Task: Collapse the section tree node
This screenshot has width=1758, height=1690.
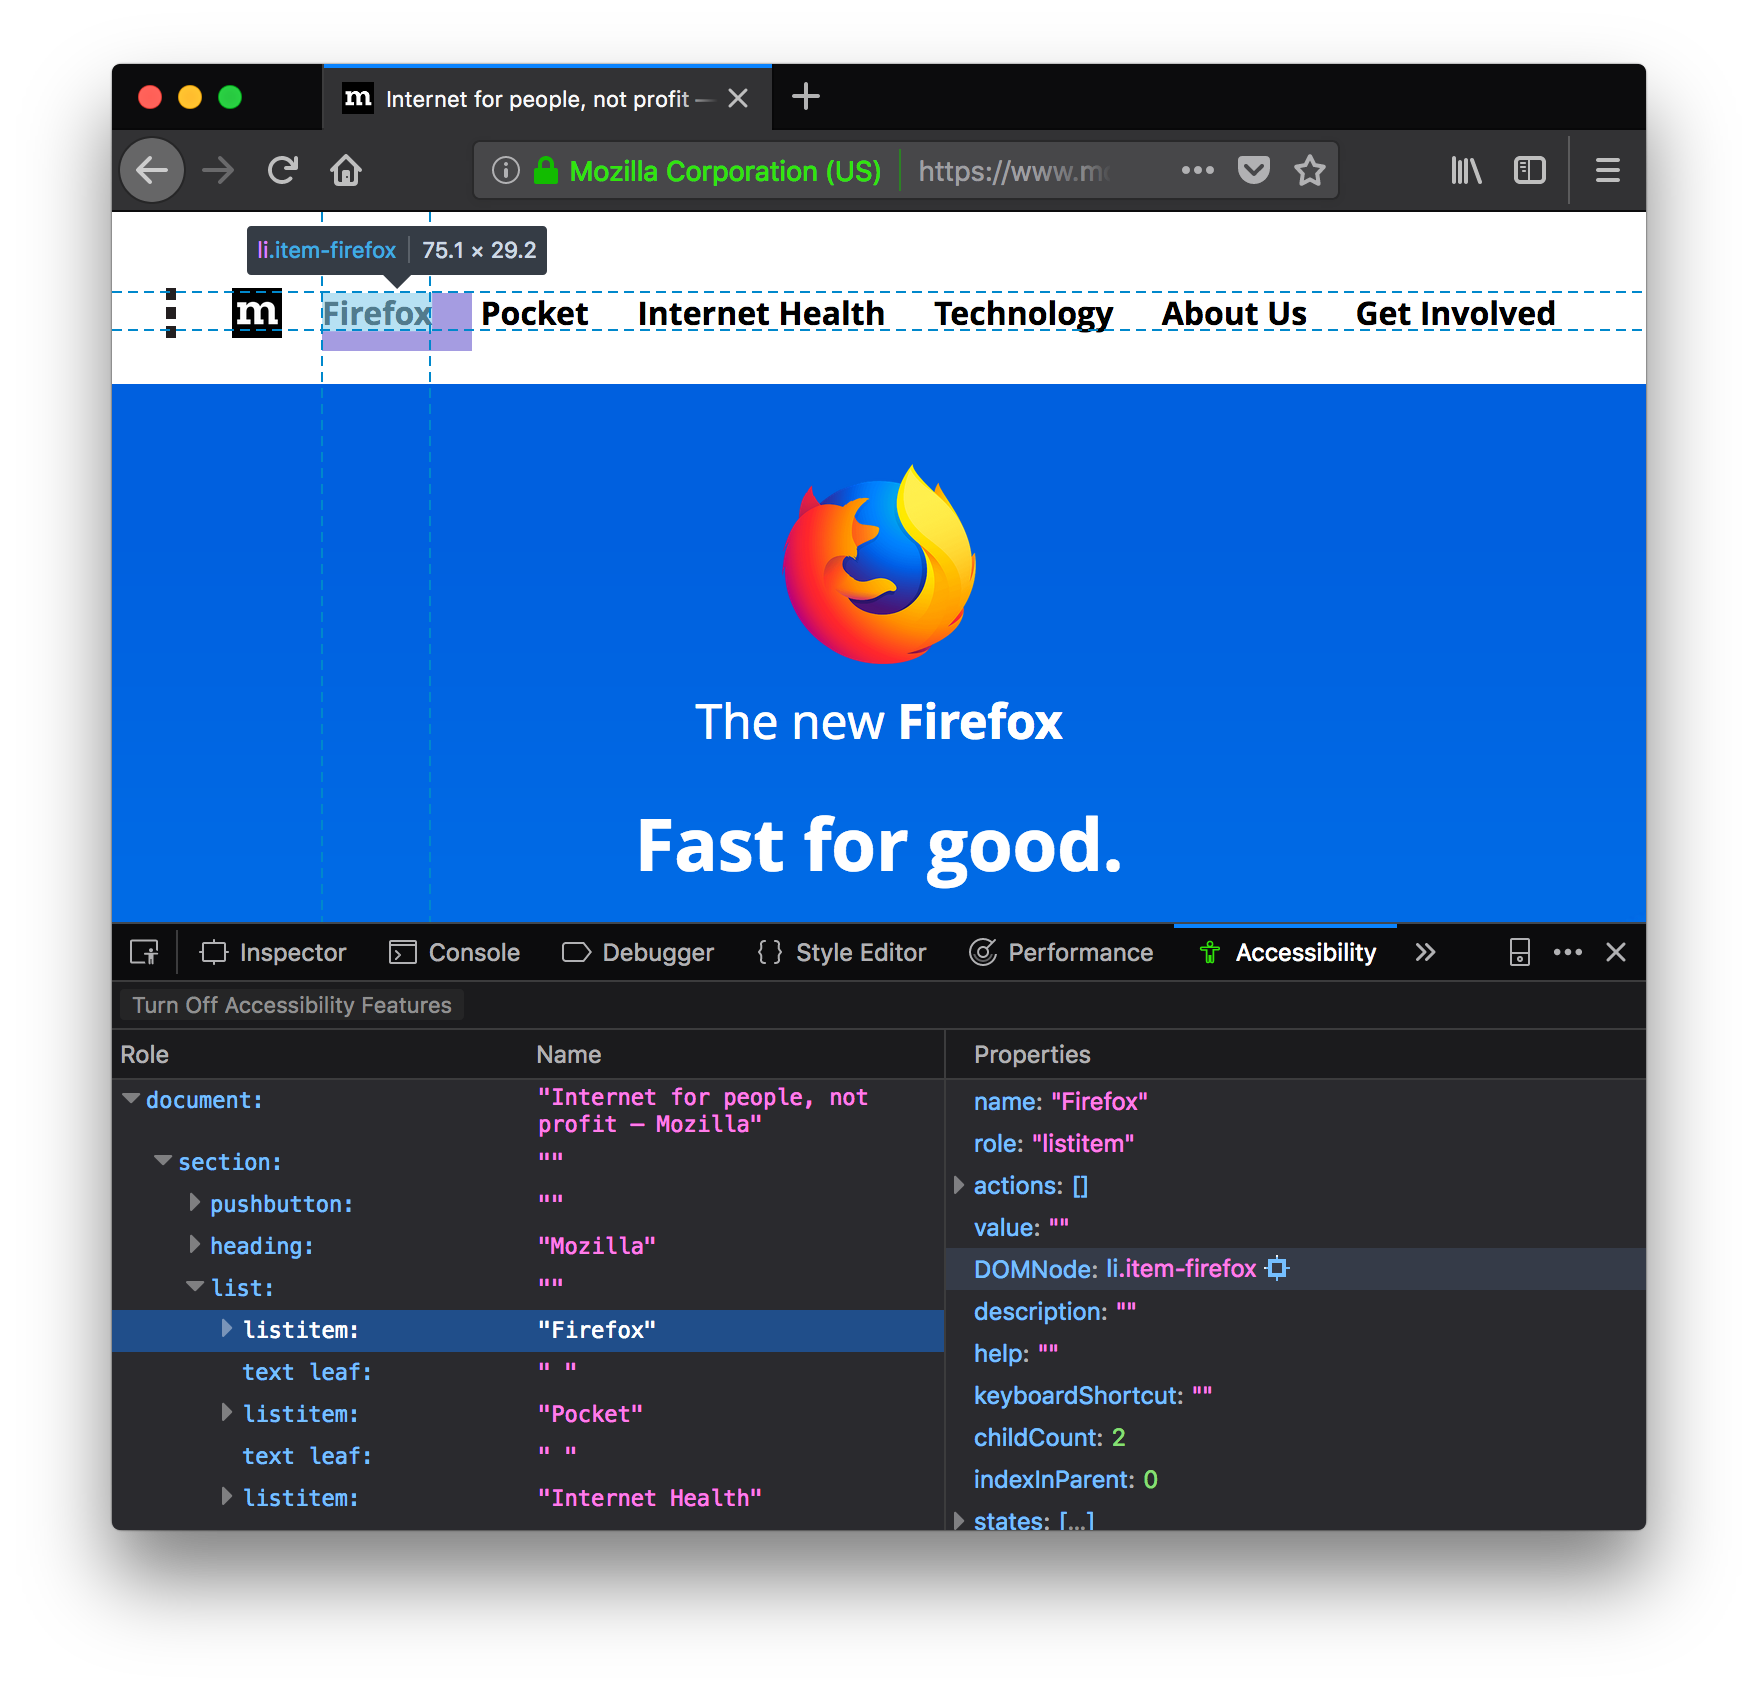Action: [163, 1160]
